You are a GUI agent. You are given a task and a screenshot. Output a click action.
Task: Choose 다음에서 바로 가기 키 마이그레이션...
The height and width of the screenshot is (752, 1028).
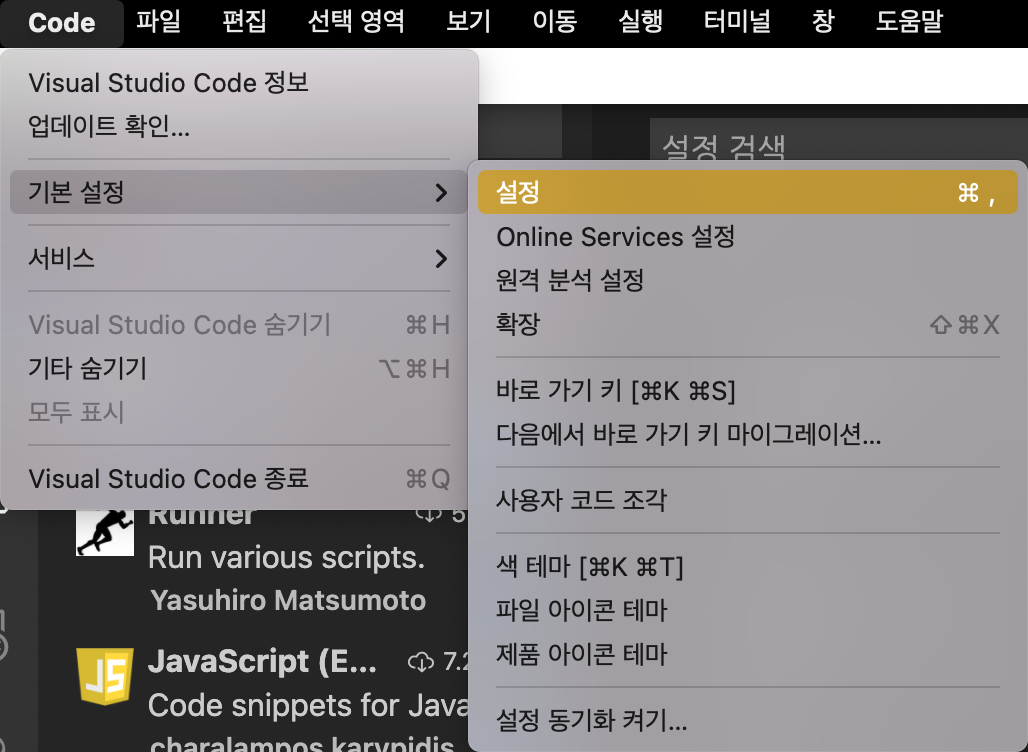(747, 434)
